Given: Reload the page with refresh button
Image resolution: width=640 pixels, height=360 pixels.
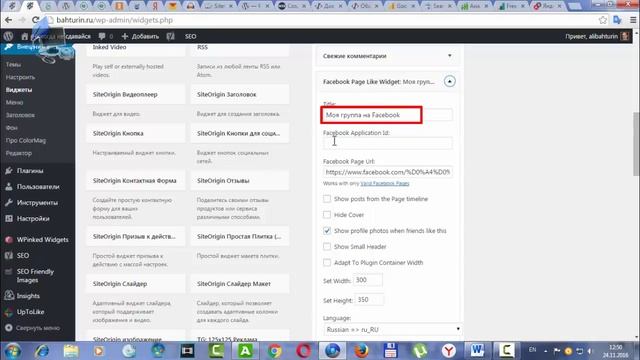Looking at the screenshot, I should 36,20.
